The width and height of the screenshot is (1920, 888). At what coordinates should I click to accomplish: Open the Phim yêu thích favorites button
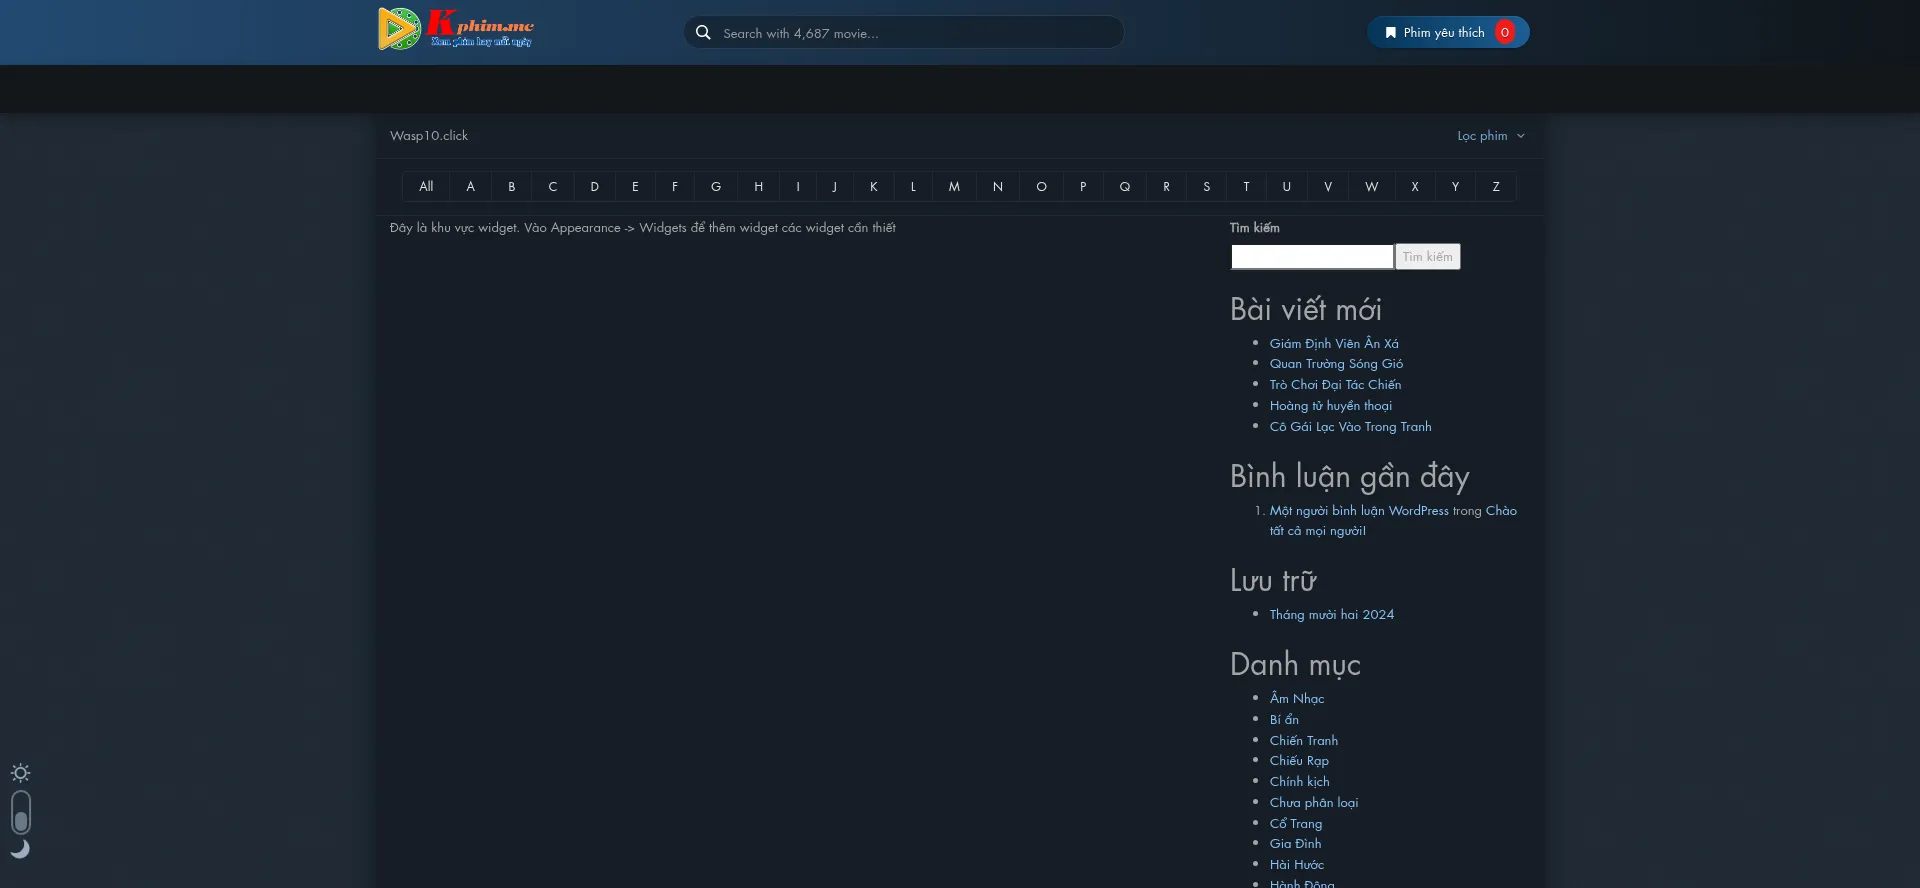click(1448, 33)
